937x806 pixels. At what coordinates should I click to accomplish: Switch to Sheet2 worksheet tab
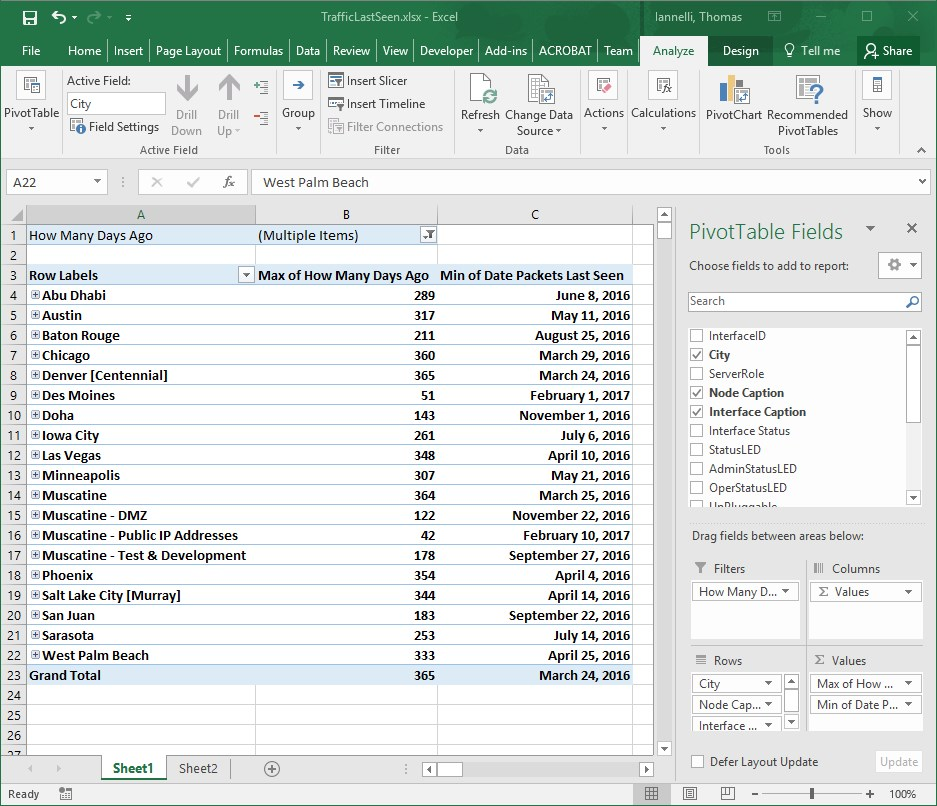[x=198, y=768]
